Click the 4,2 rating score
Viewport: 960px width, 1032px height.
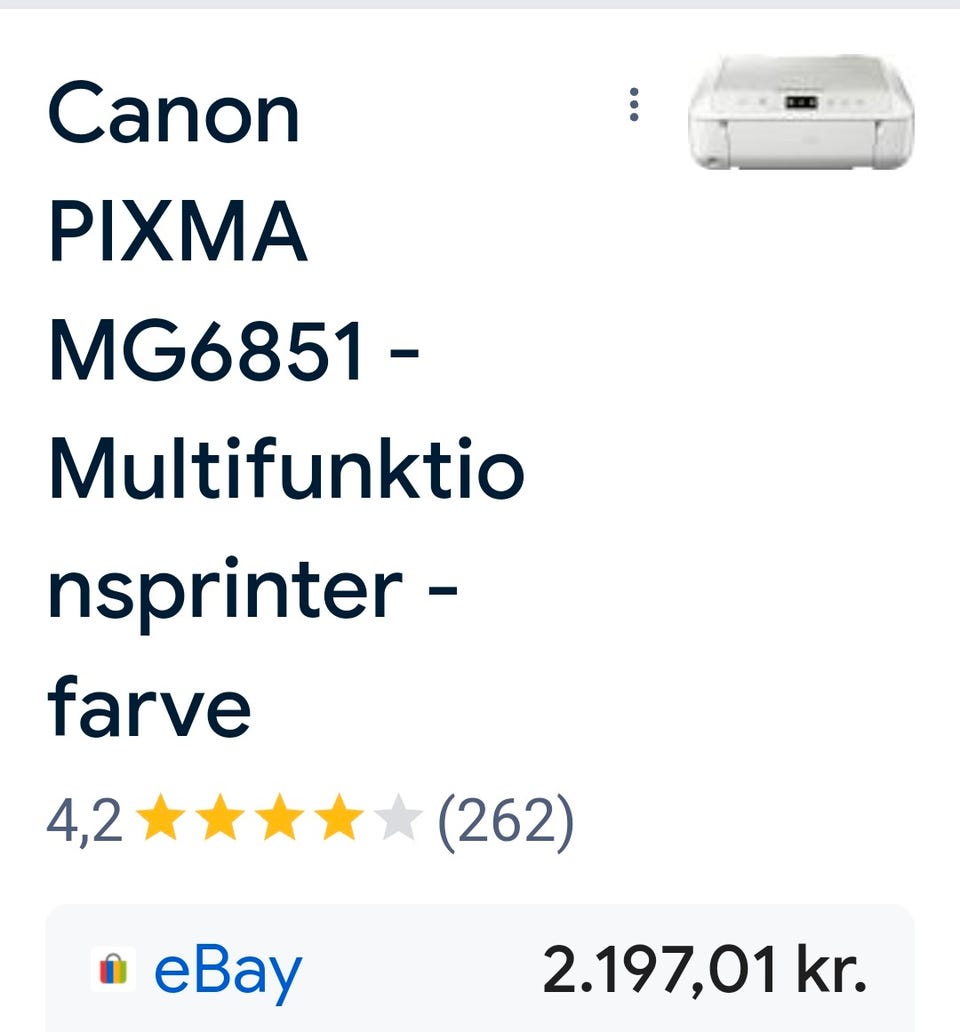pyautogui.click(x=84, y=821)
